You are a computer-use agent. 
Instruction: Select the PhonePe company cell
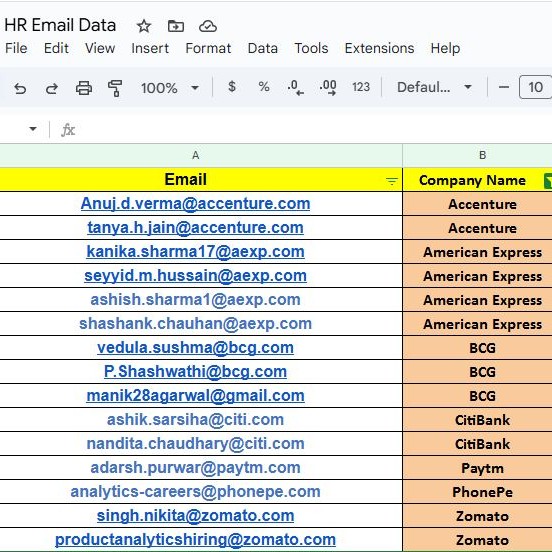click(478, 492)
